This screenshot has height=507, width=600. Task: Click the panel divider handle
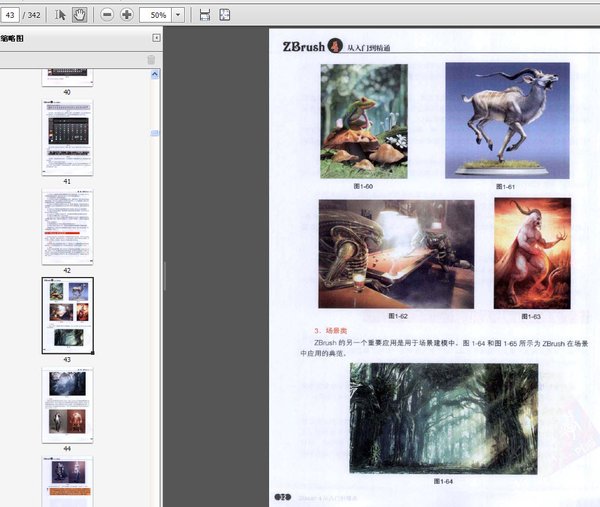coord(165,276)
